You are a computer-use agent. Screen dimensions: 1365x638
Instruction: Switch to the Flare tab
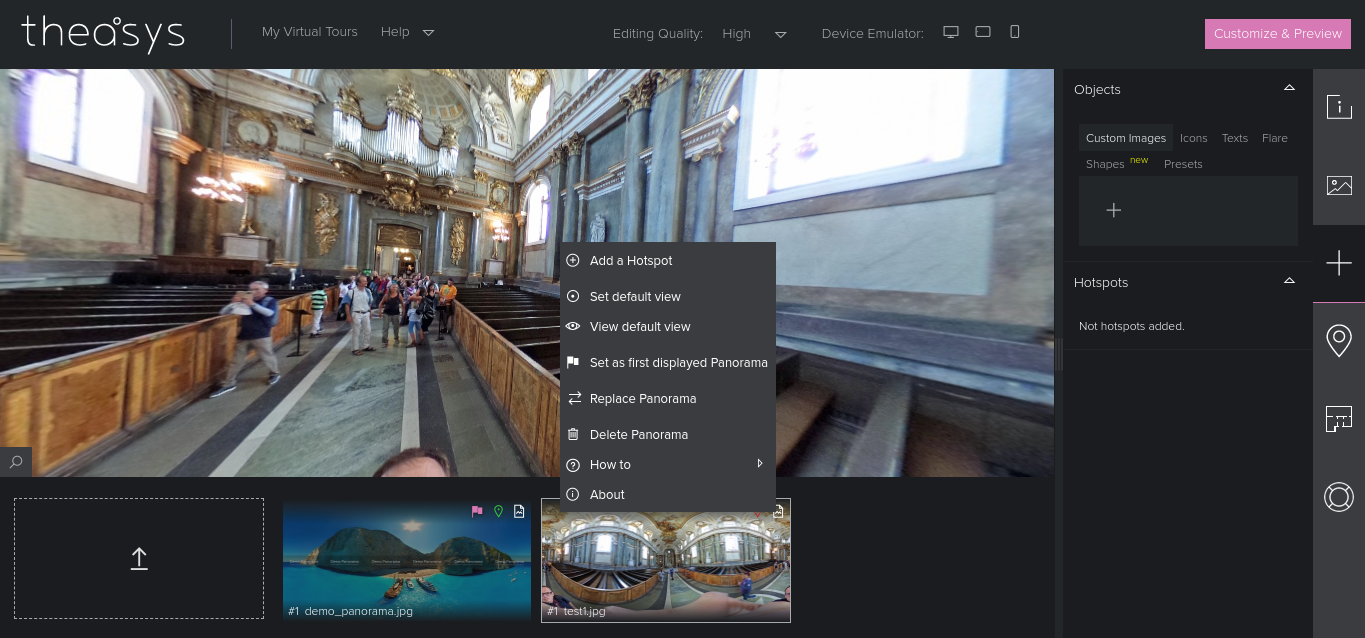point(1275,138)
